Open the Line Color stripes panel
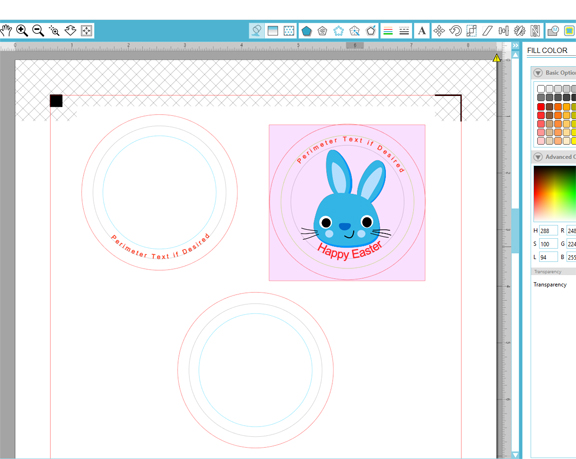The image size is (576, 459). coord(388,31)
